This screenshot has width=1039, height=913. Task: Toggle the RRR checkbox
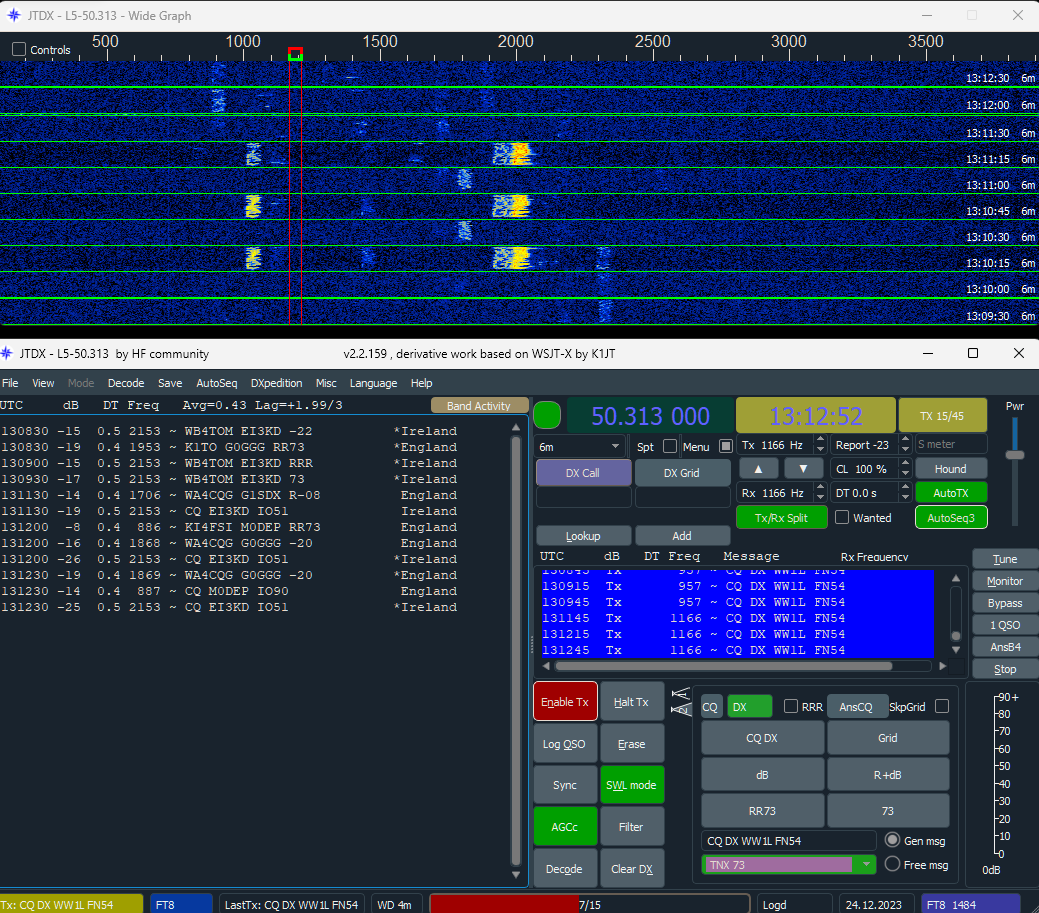[x=791, y=706]
